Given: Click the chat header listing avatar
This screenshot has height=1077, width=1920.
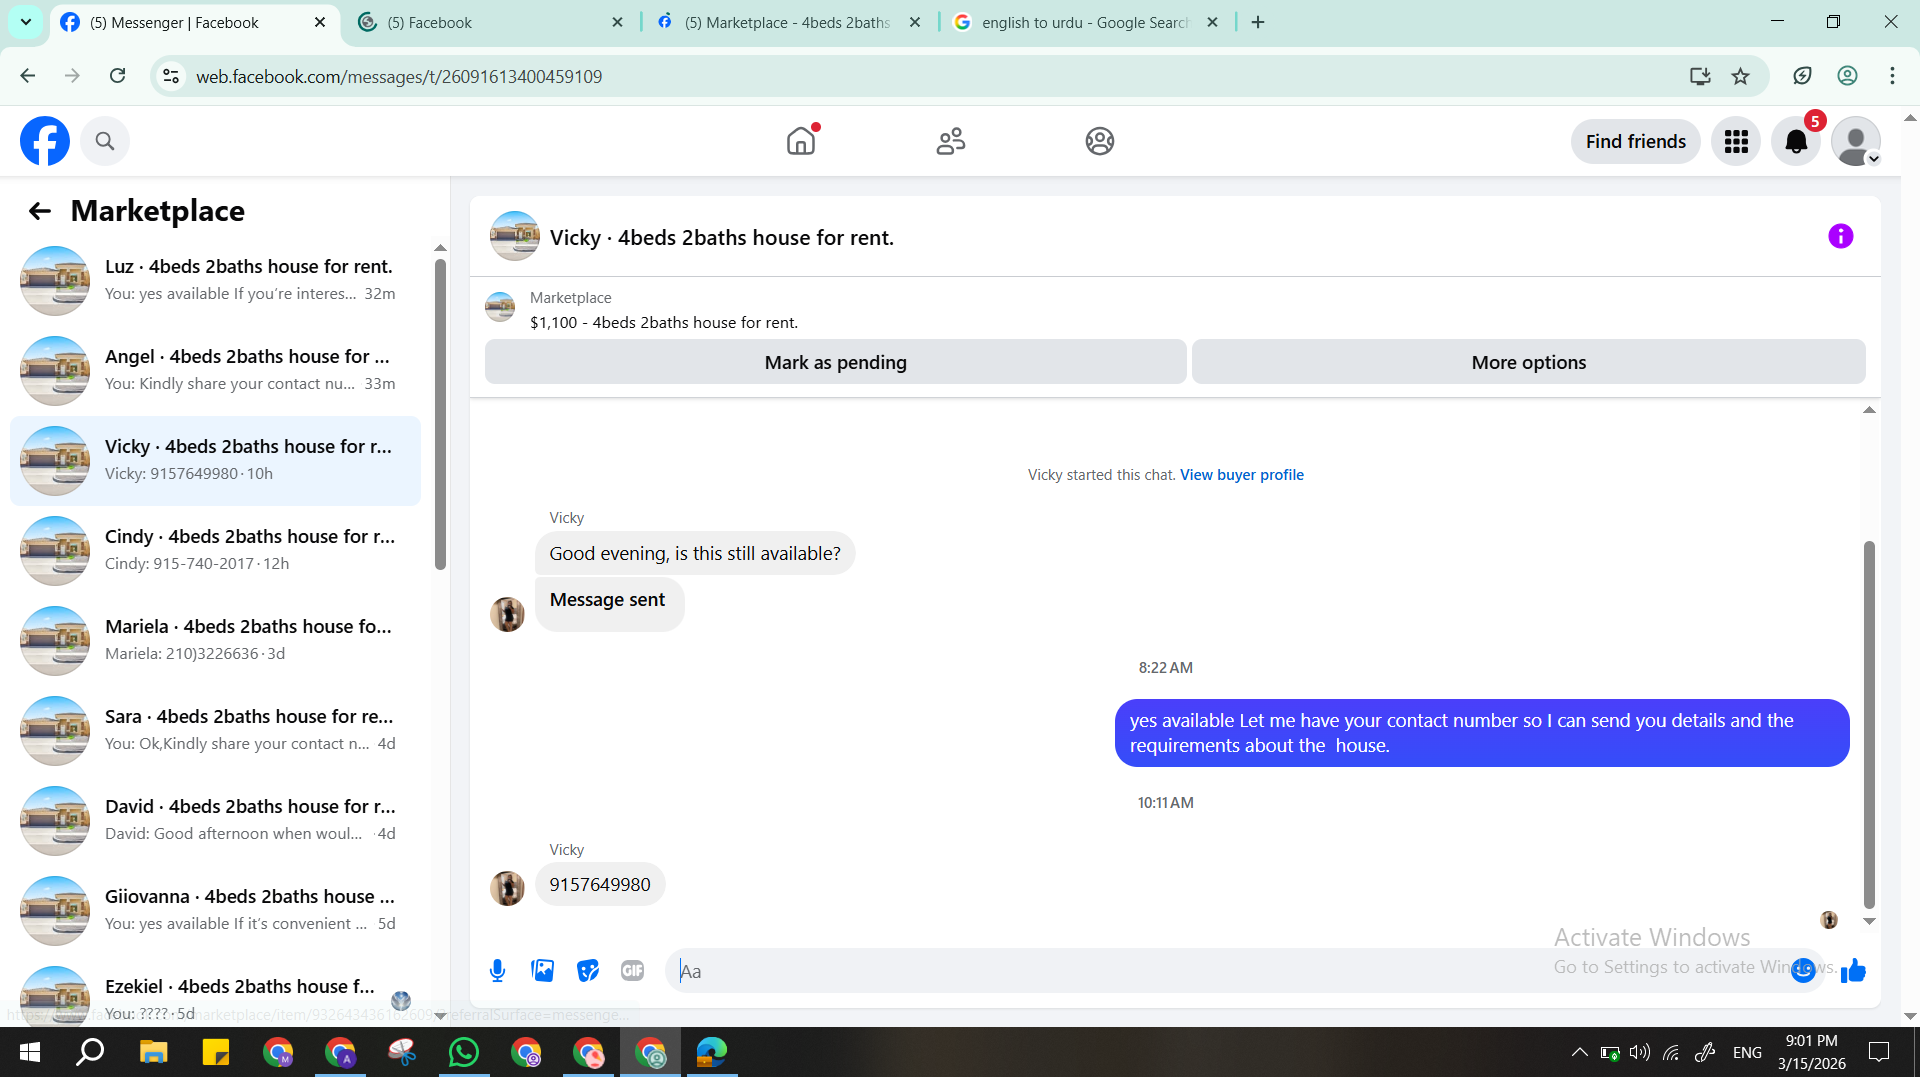Looking at the screenshot, I should pos(515,236).
